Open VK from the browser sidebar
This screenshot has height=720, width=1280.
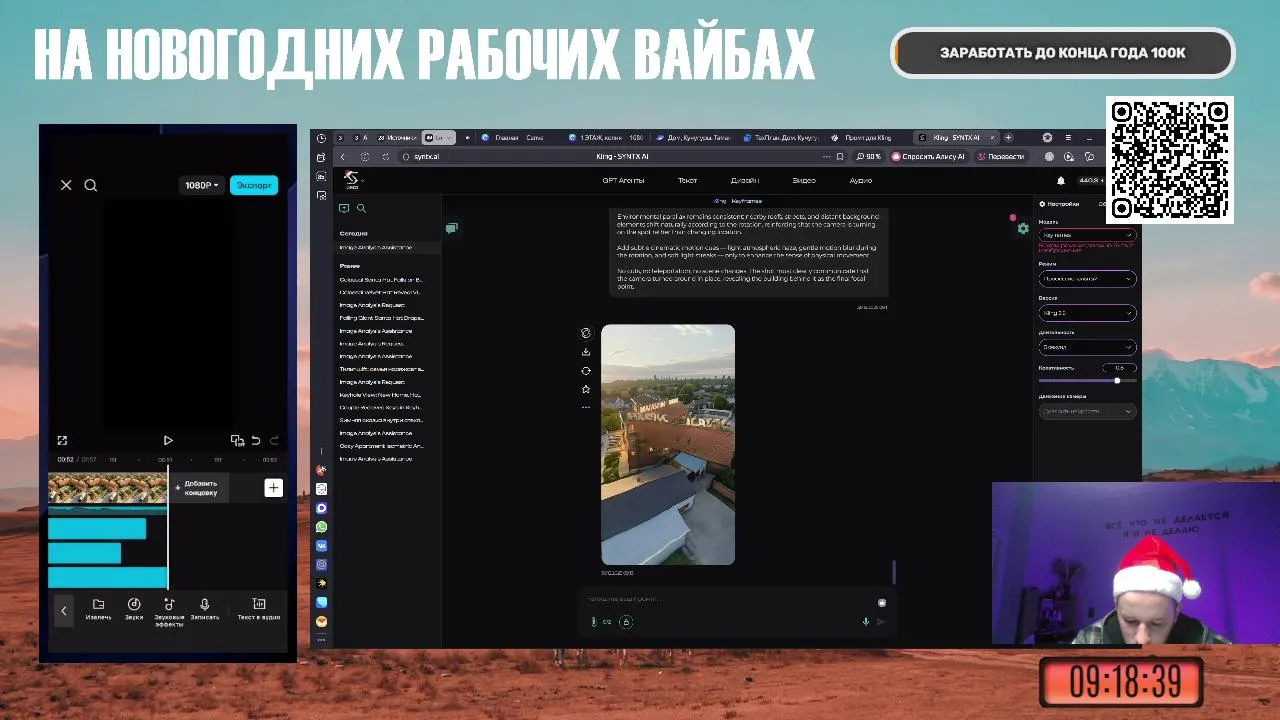click(x=321, y=546)
